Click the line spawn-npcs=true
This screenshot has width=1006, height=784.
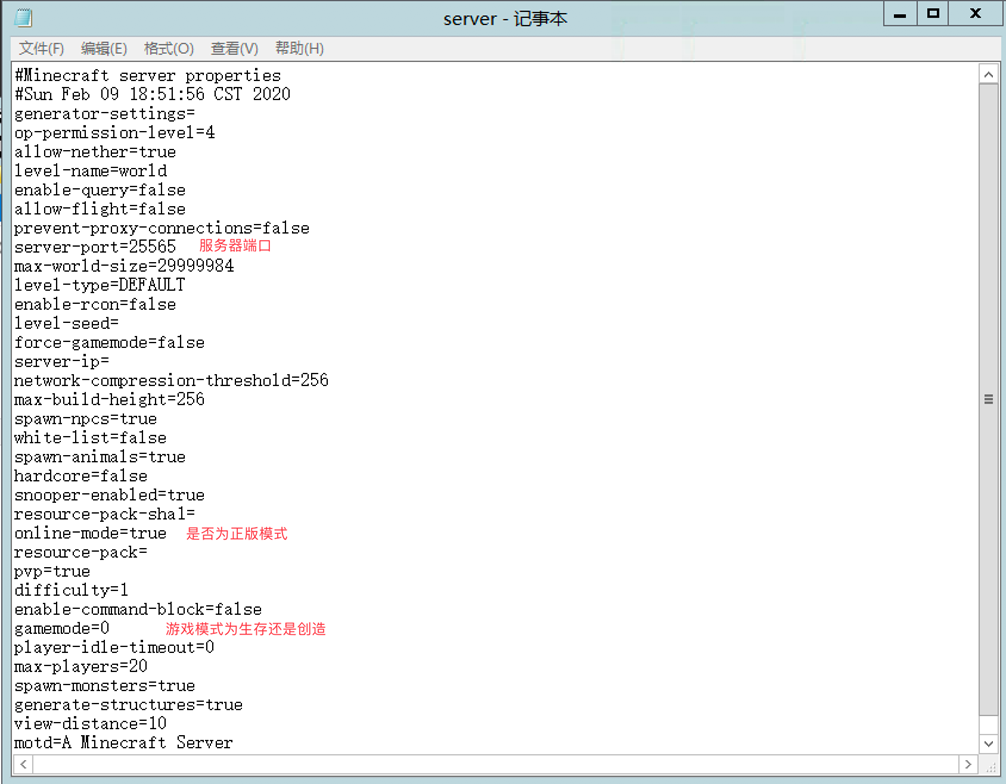coord(85,419)
